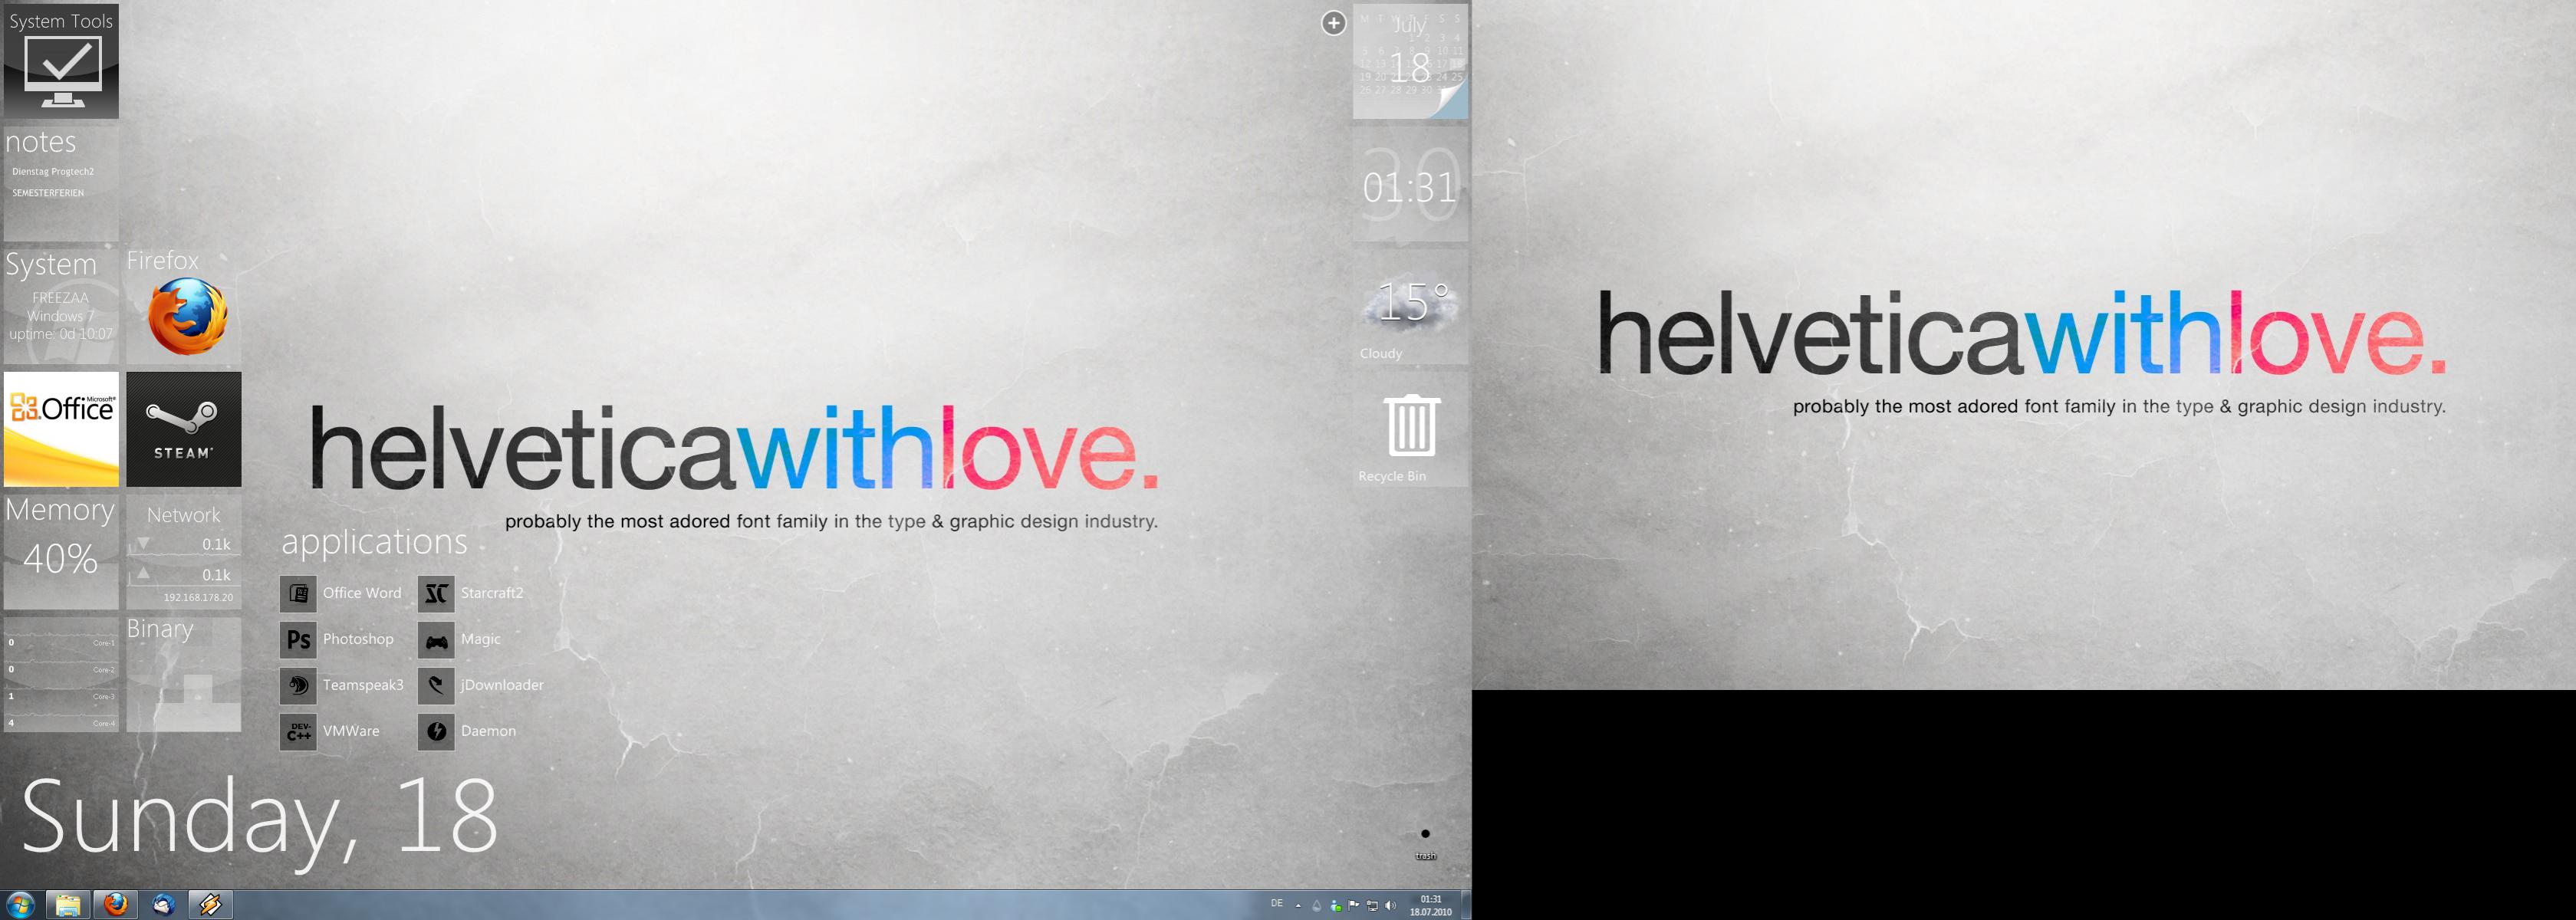
Task: Open the Action Center flag icon
Action: [1353, 906]
